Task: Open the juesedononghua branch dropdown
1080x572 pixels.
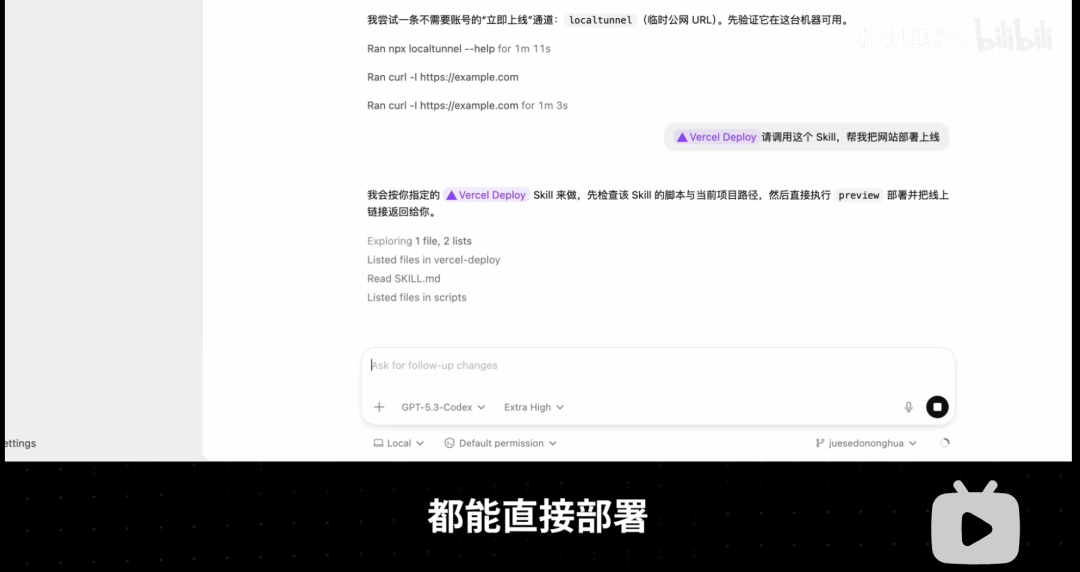Action: click(866, 443)
